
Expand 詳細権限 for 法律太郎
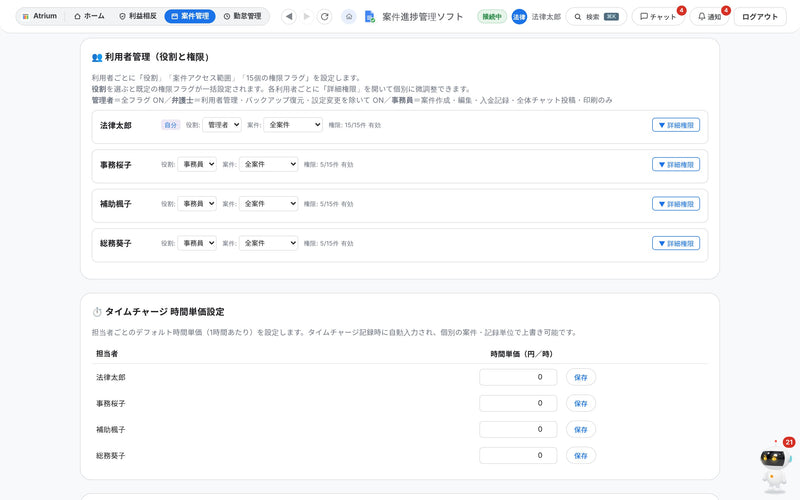[676, 125]
